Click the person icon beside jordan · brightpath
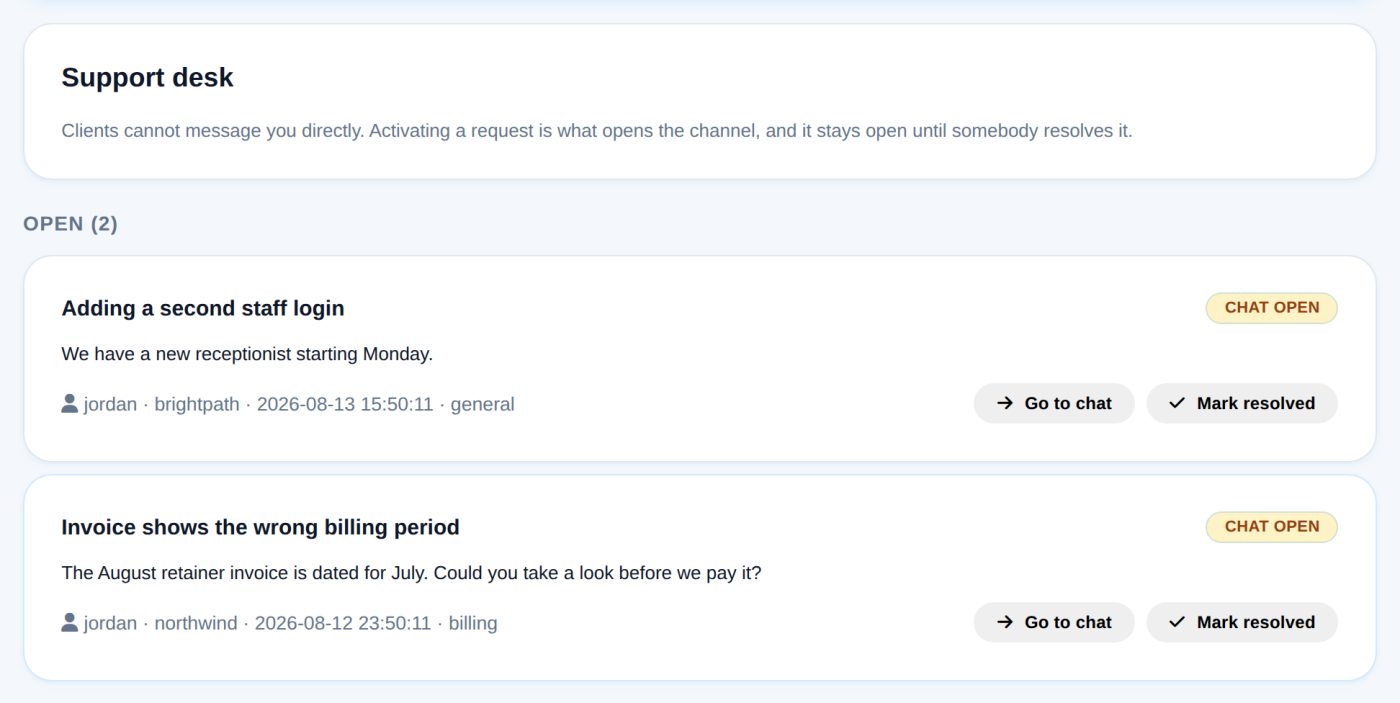This screenshot has width=1400, height=703. pos(69,403)
